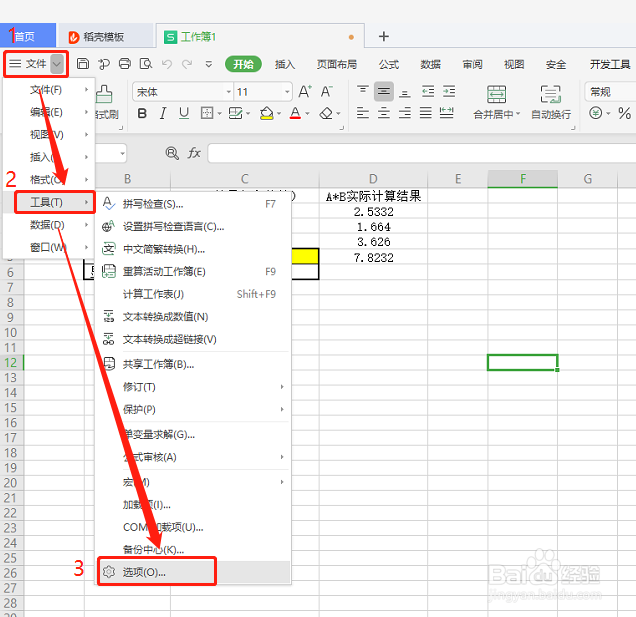Select 文本转换成数值(N) menu entry
Screen dimensions: 636x617
click(193, 316)
